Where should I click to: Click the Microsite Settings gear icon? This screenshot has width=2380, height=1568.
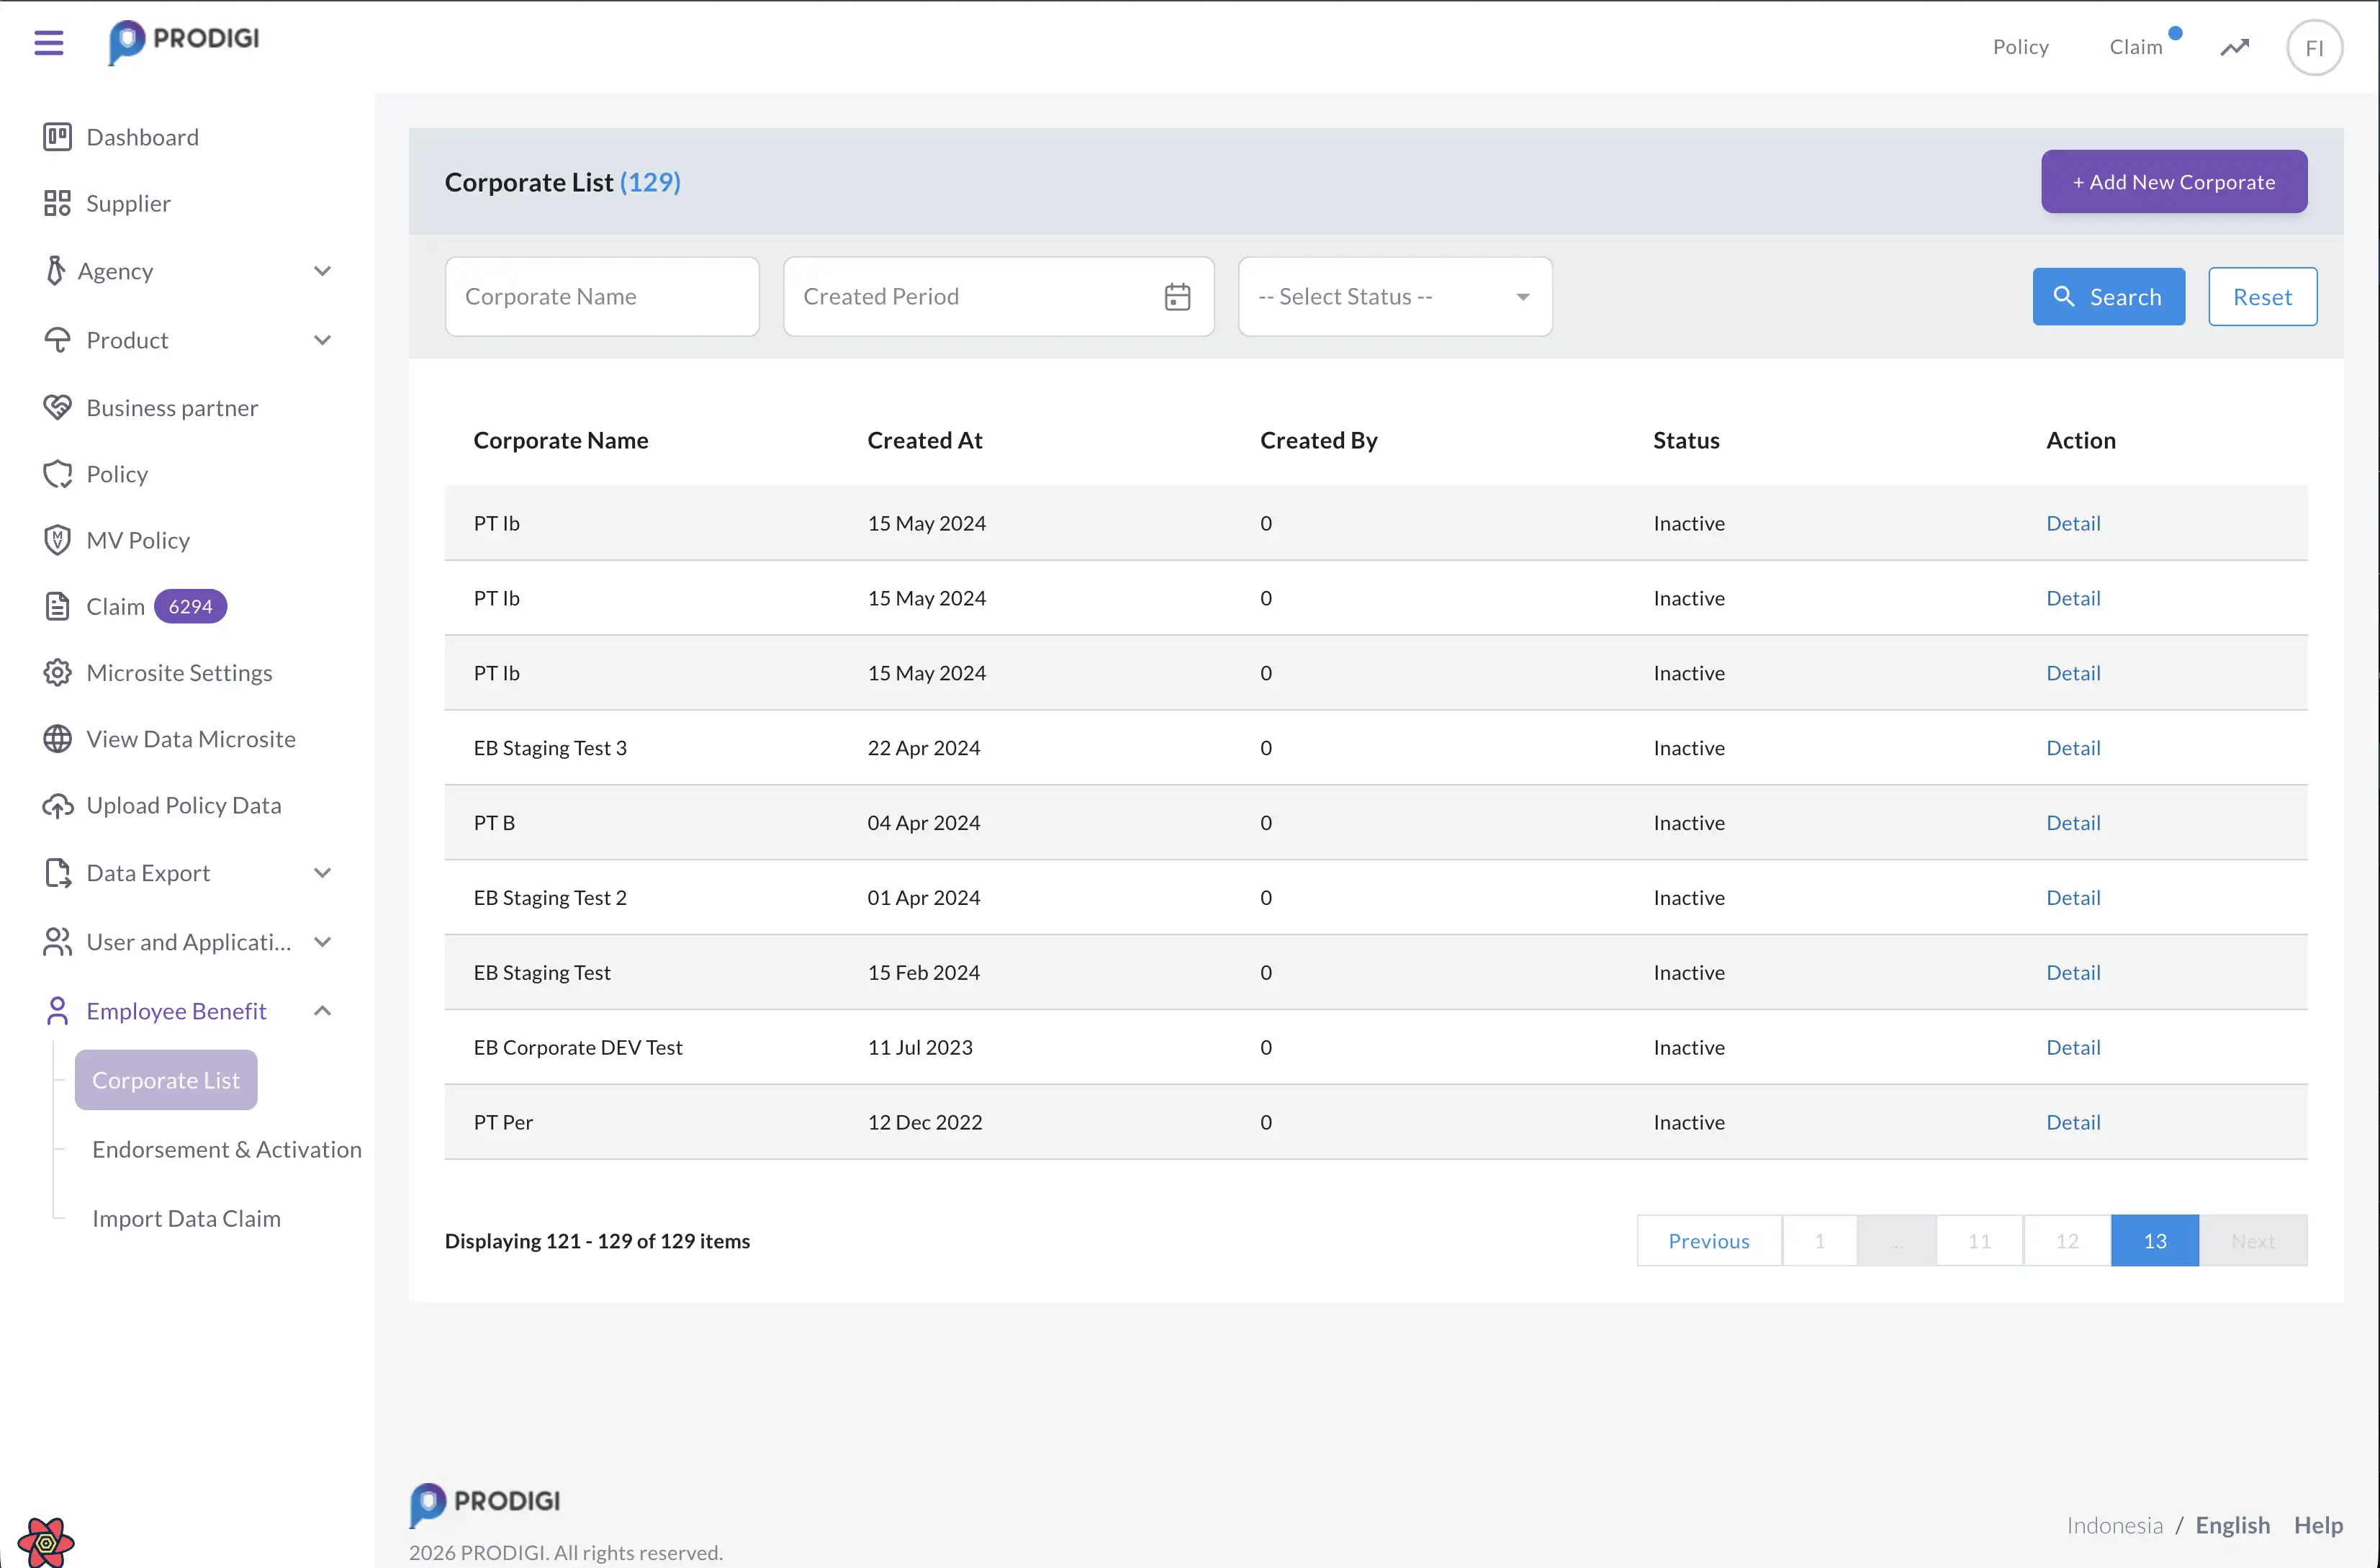coord(57,673)
